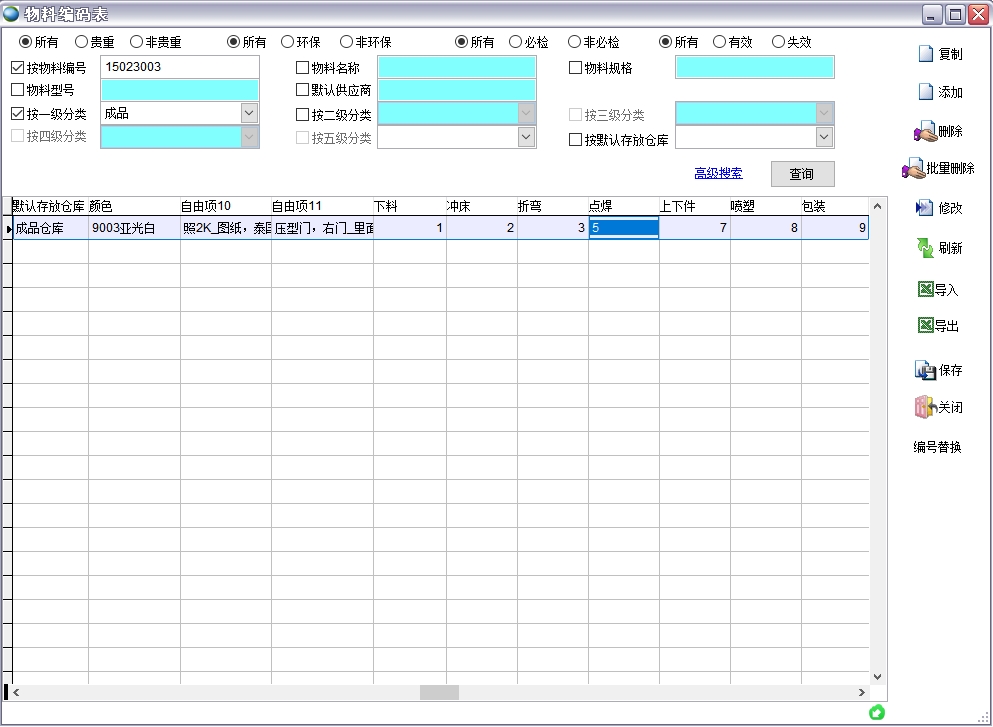Click the 批量删除 batch delete icon

[913, 169]
